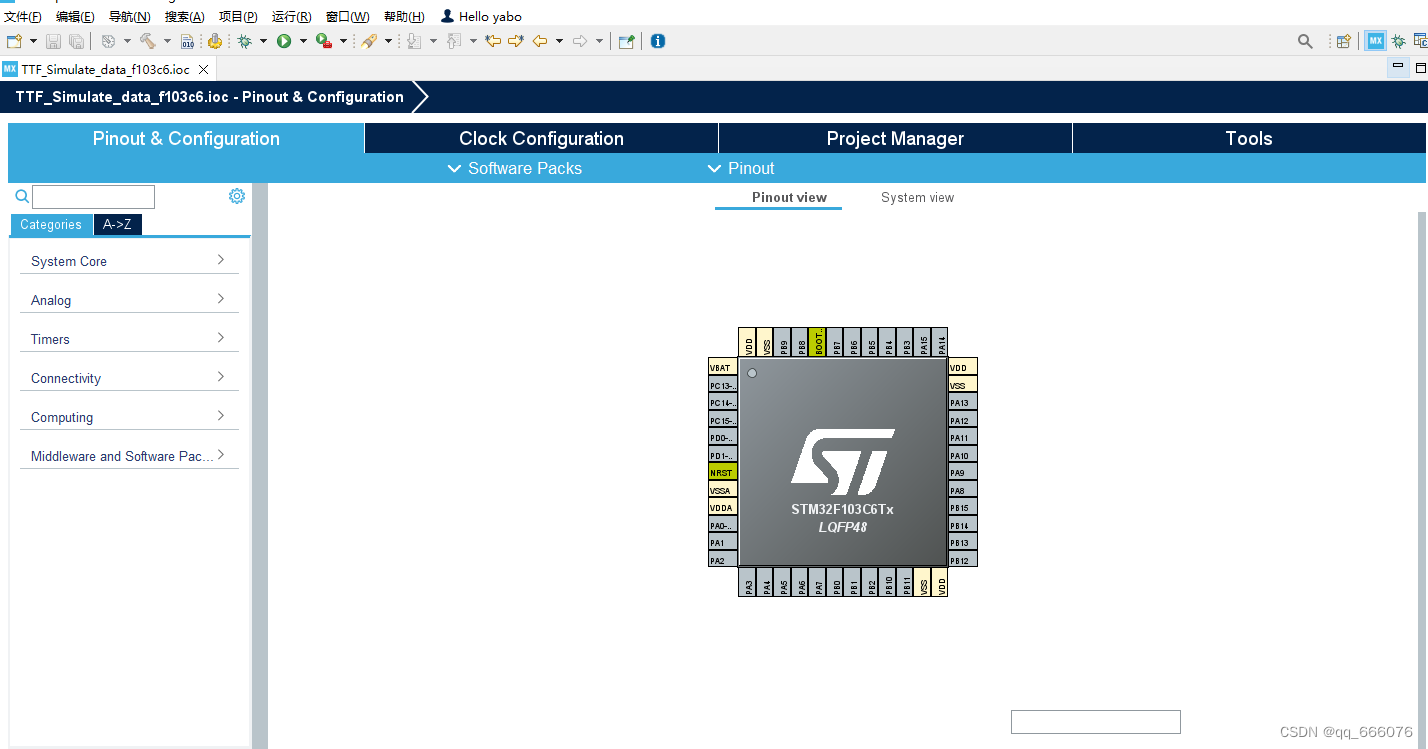Toggle the NRST pin signal
This screenshot has height=749, width=1428.
tap(722, 470)
